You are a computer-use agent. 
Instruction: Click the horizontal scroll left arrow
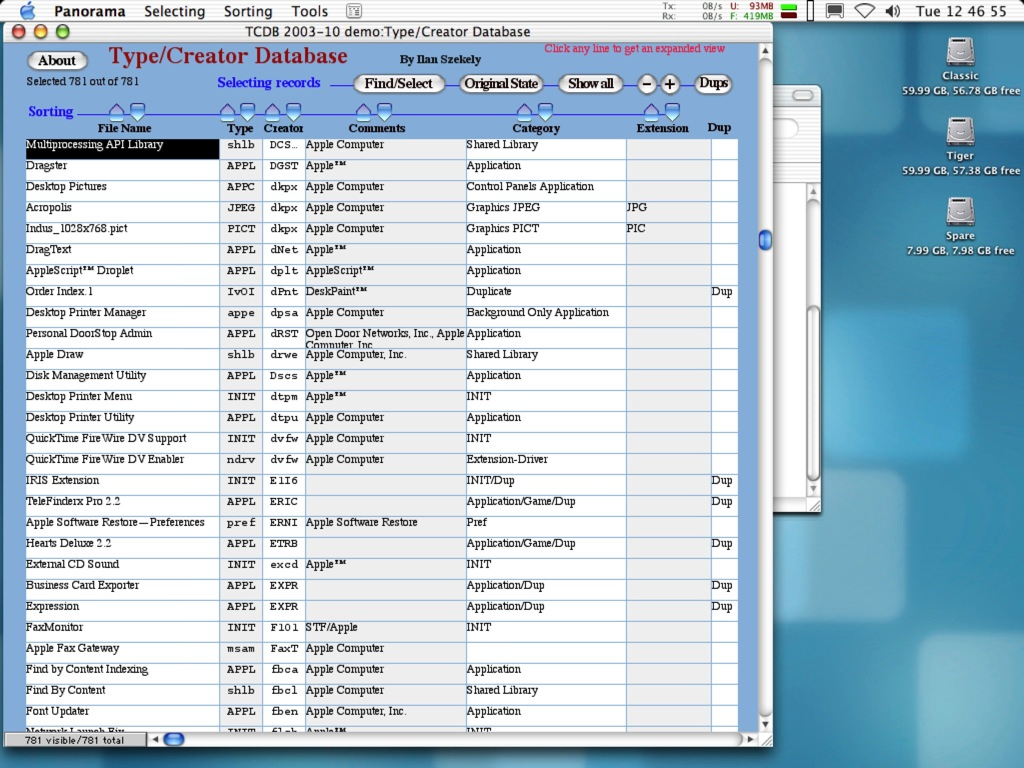[x=155, y=739]
